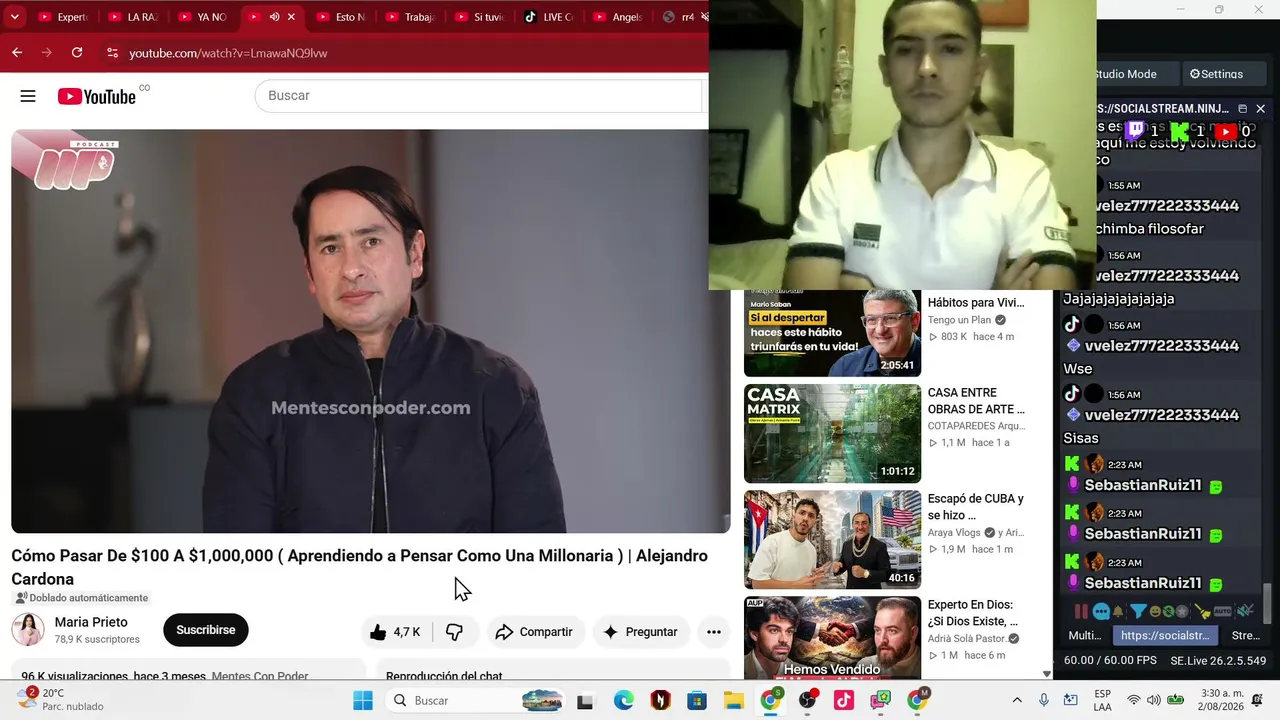The height and width of the screenshot is (720, 1280).
Task: Select the Multi dock tab in streaming app
Action: coord(1085,635)
